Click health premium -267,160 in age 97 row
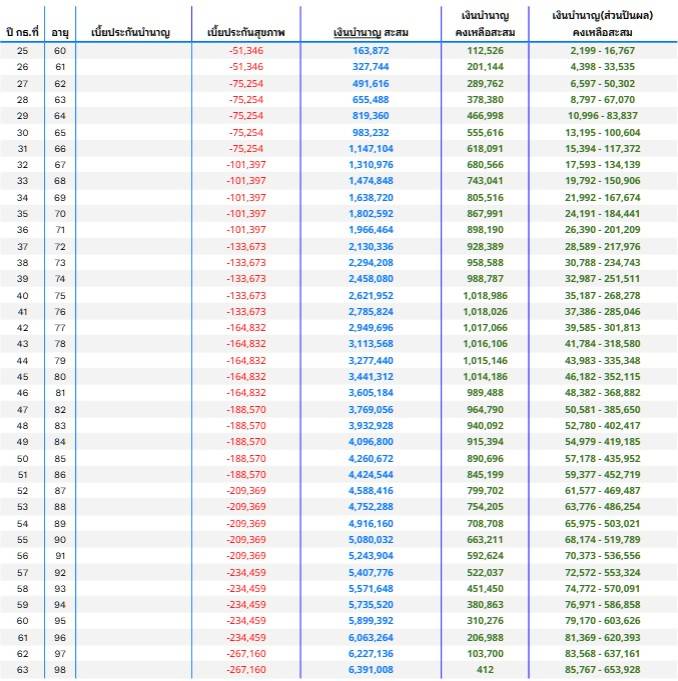 [246, 655]
